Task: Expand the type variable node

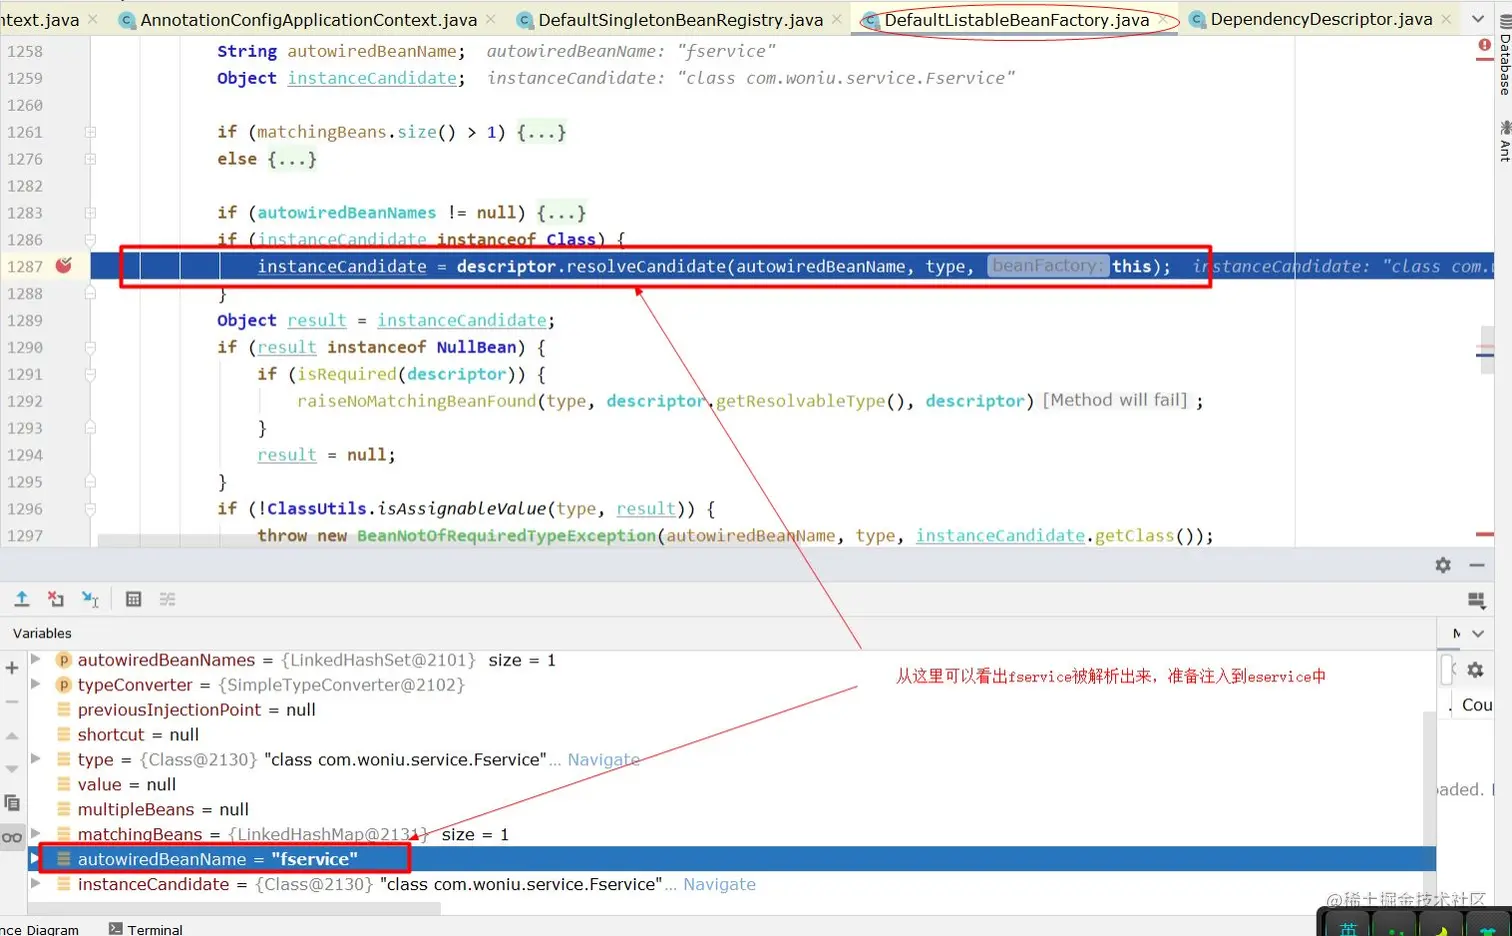Action: click(x=36, y=759)
